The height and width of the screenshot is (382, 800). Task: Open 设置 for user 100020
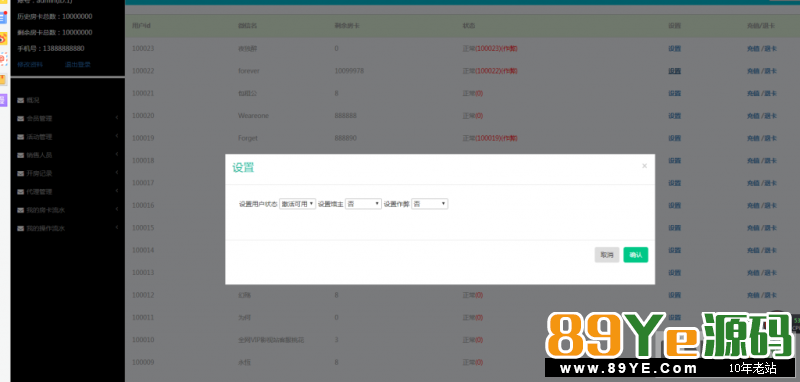click(674, 116)
